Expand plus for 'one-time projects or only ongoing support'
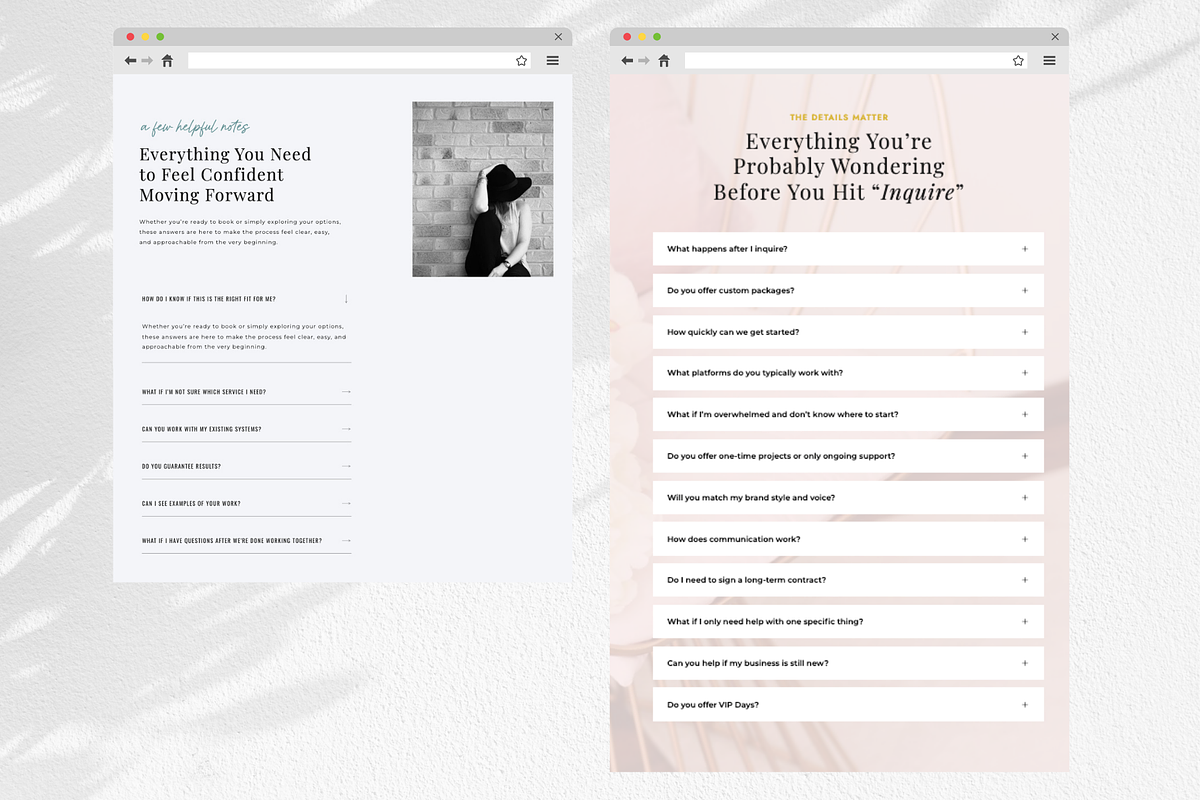Viewport: 1200px width, 800px height. (x=1025, y=456)
